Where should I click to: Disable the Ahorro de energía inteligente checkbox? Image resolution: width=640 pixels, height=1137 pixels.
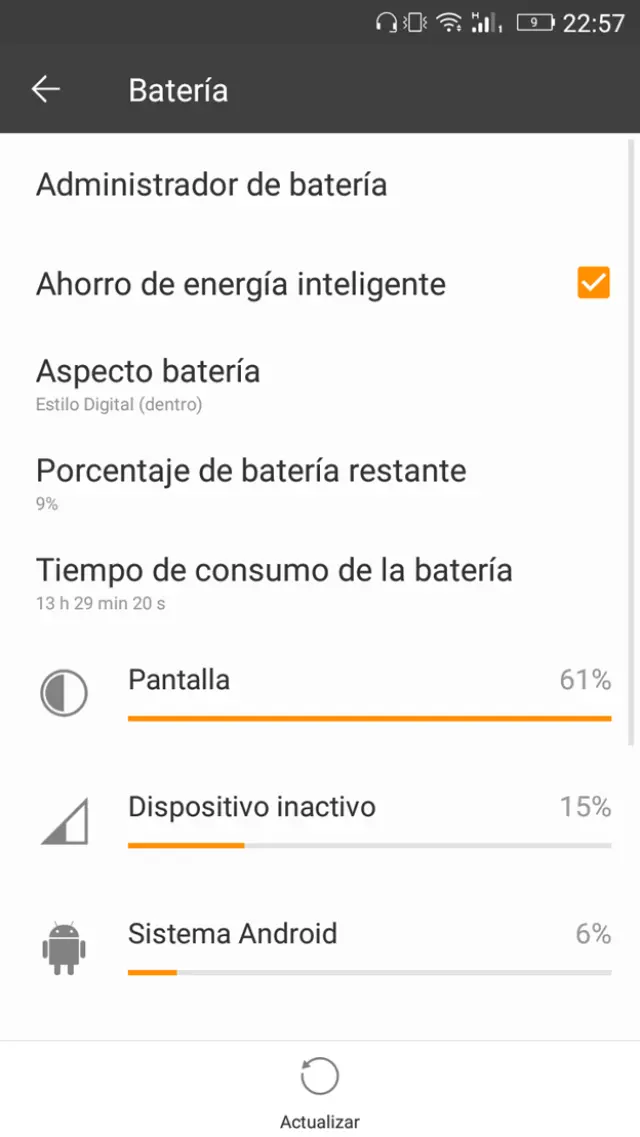point(593,283)
